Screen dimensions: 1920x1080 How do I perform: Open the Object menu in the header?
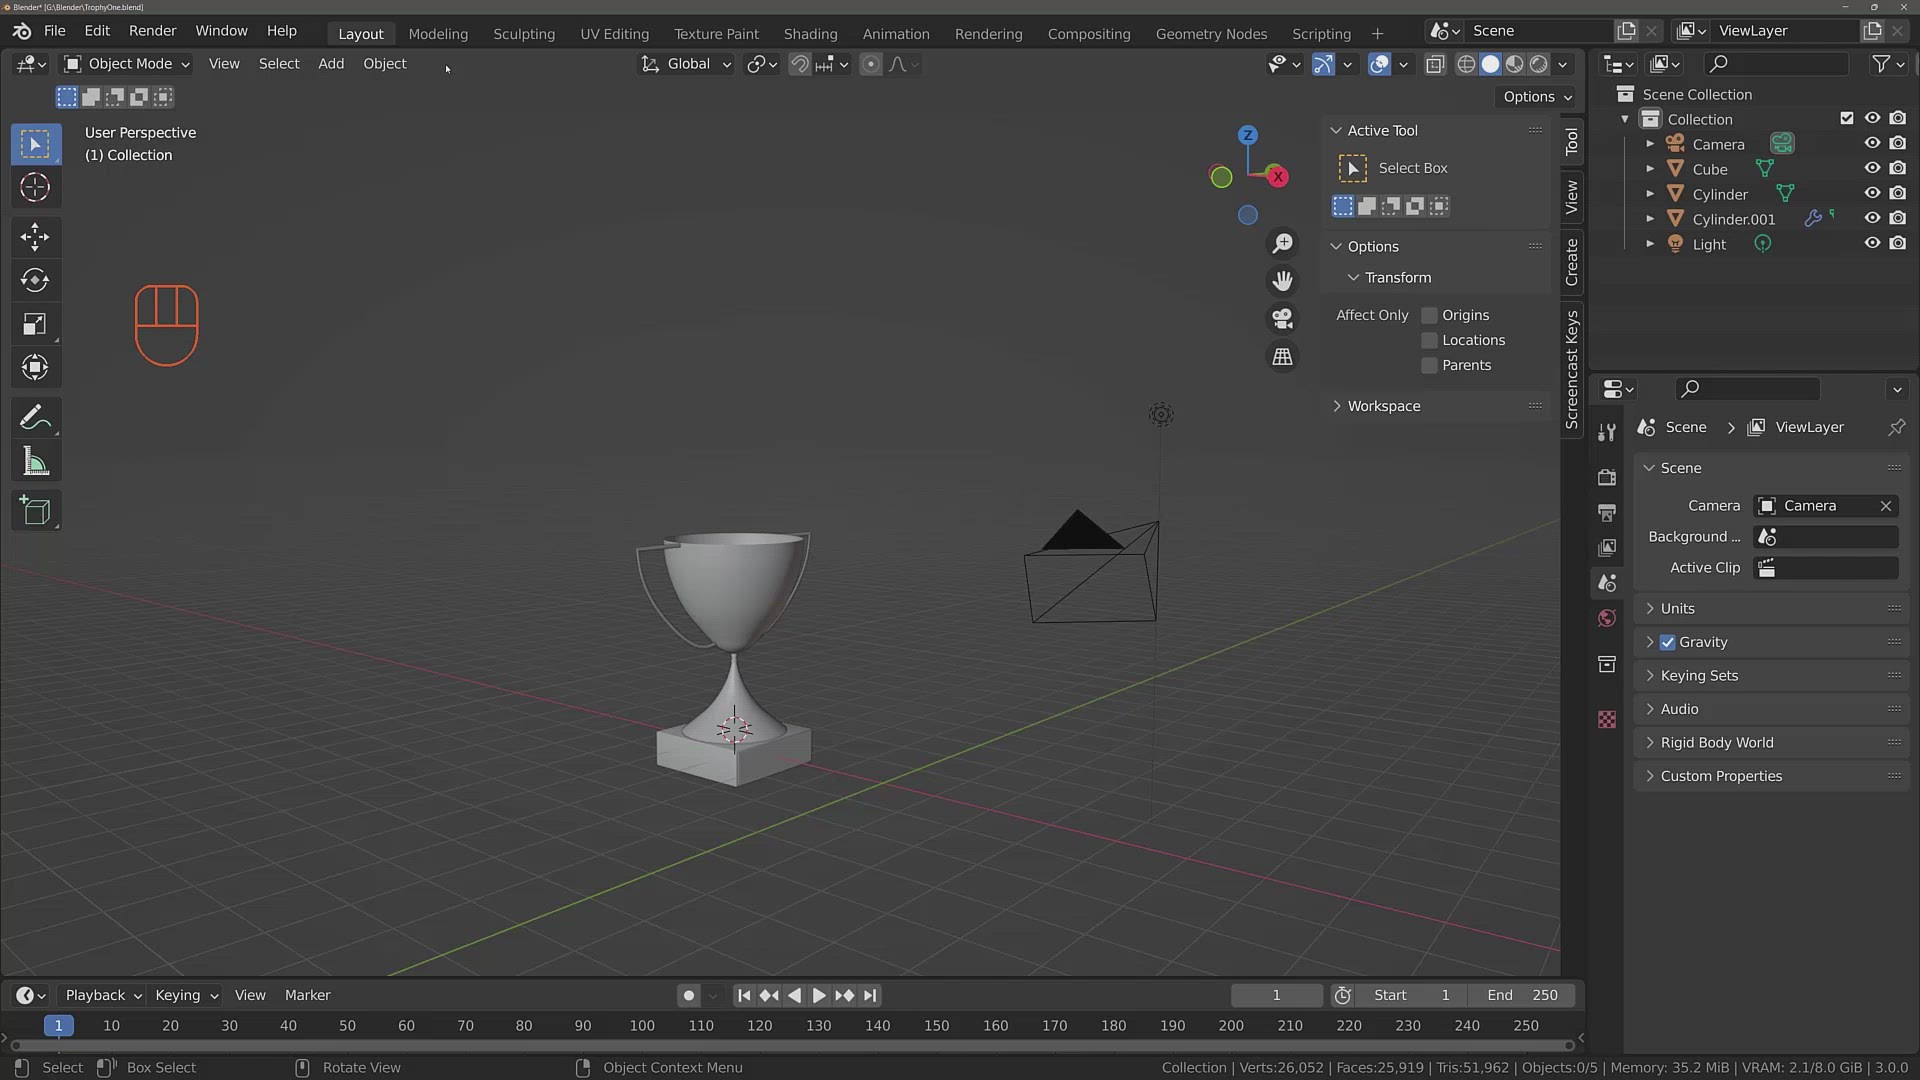click(384, 63)
